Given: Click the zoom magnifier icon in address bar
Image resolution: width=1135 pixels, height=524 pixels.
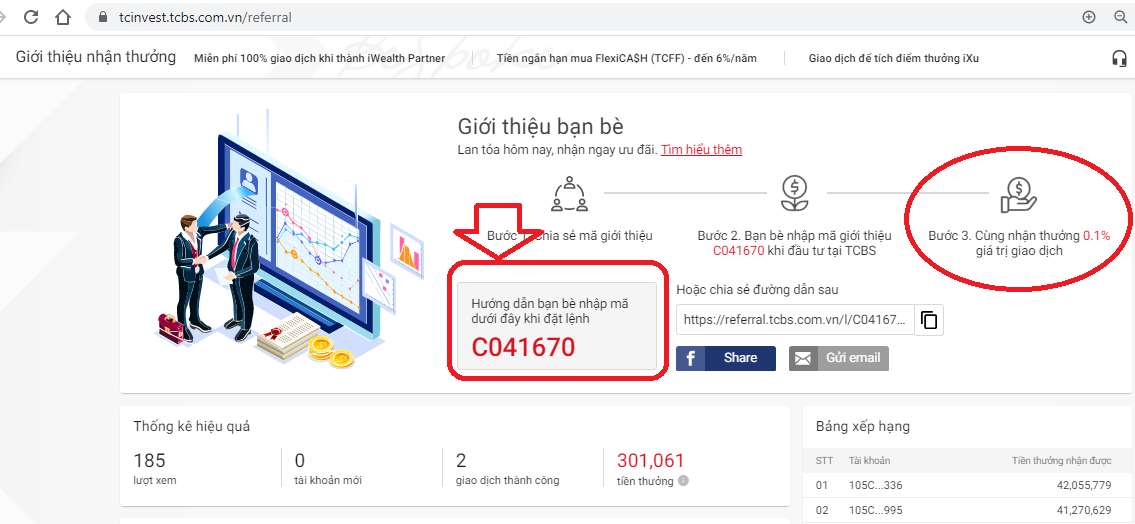Looking at the screenshot, I should 1120,17.
